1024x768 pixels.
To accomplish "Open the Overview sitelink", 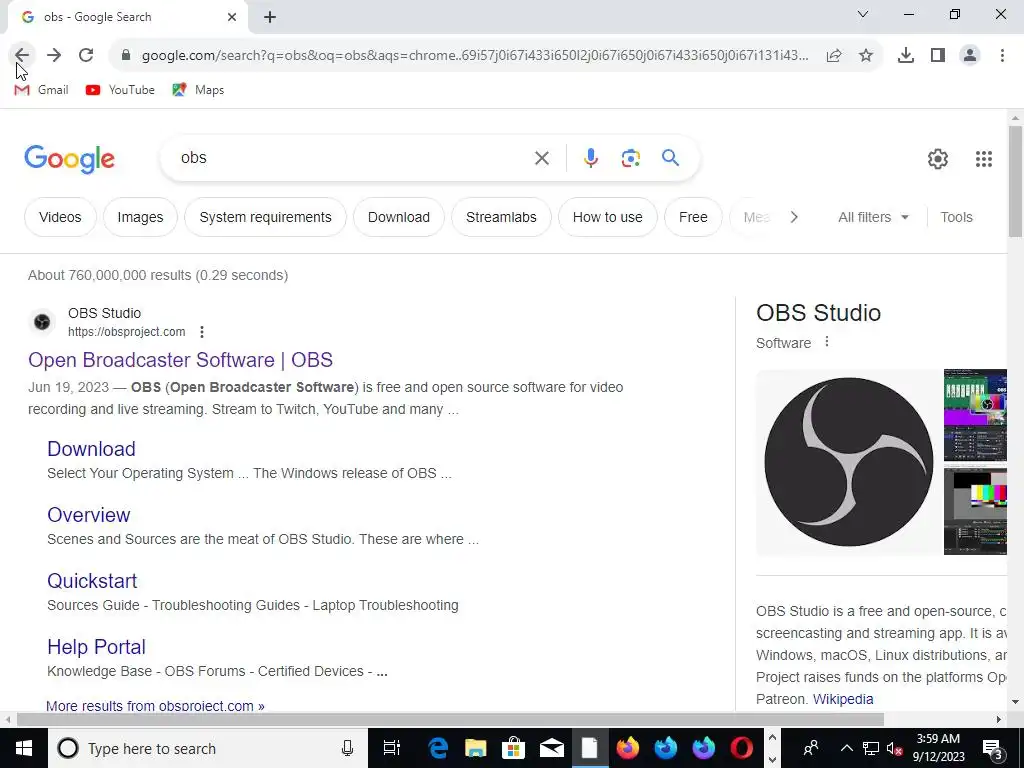I will tap(89, 515).
